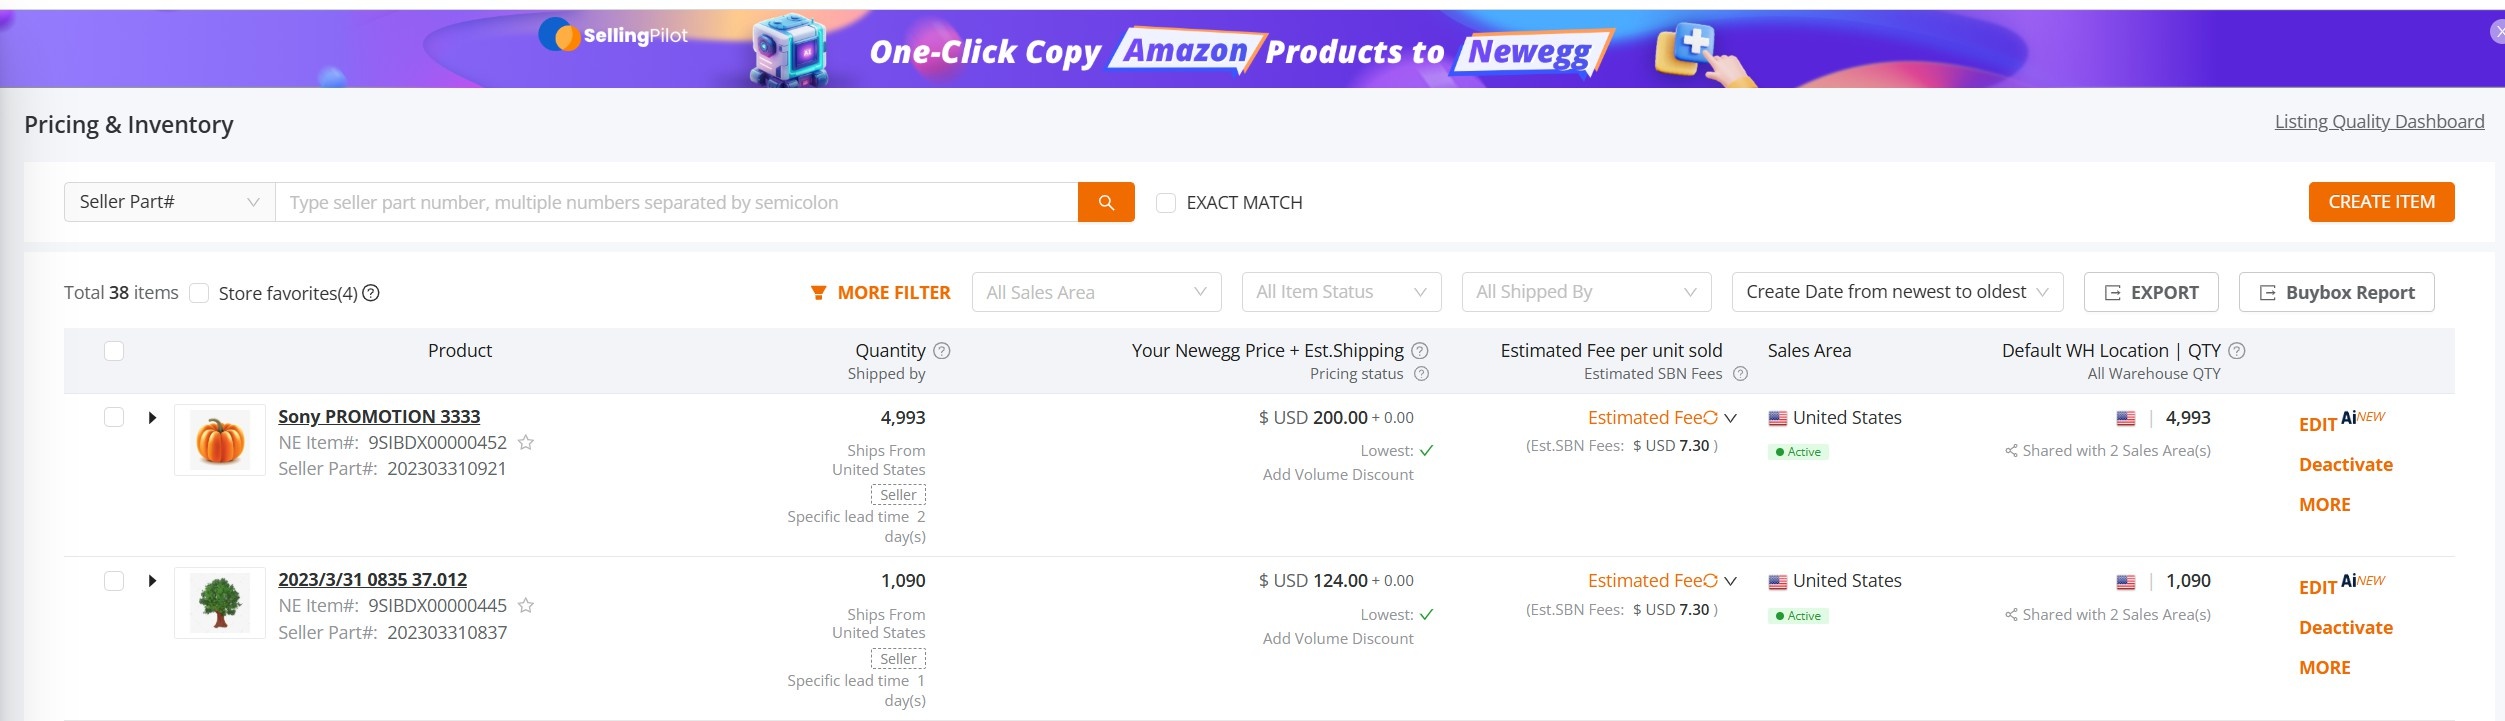Click Default WH Location help icon

[x=2237, y=350]
